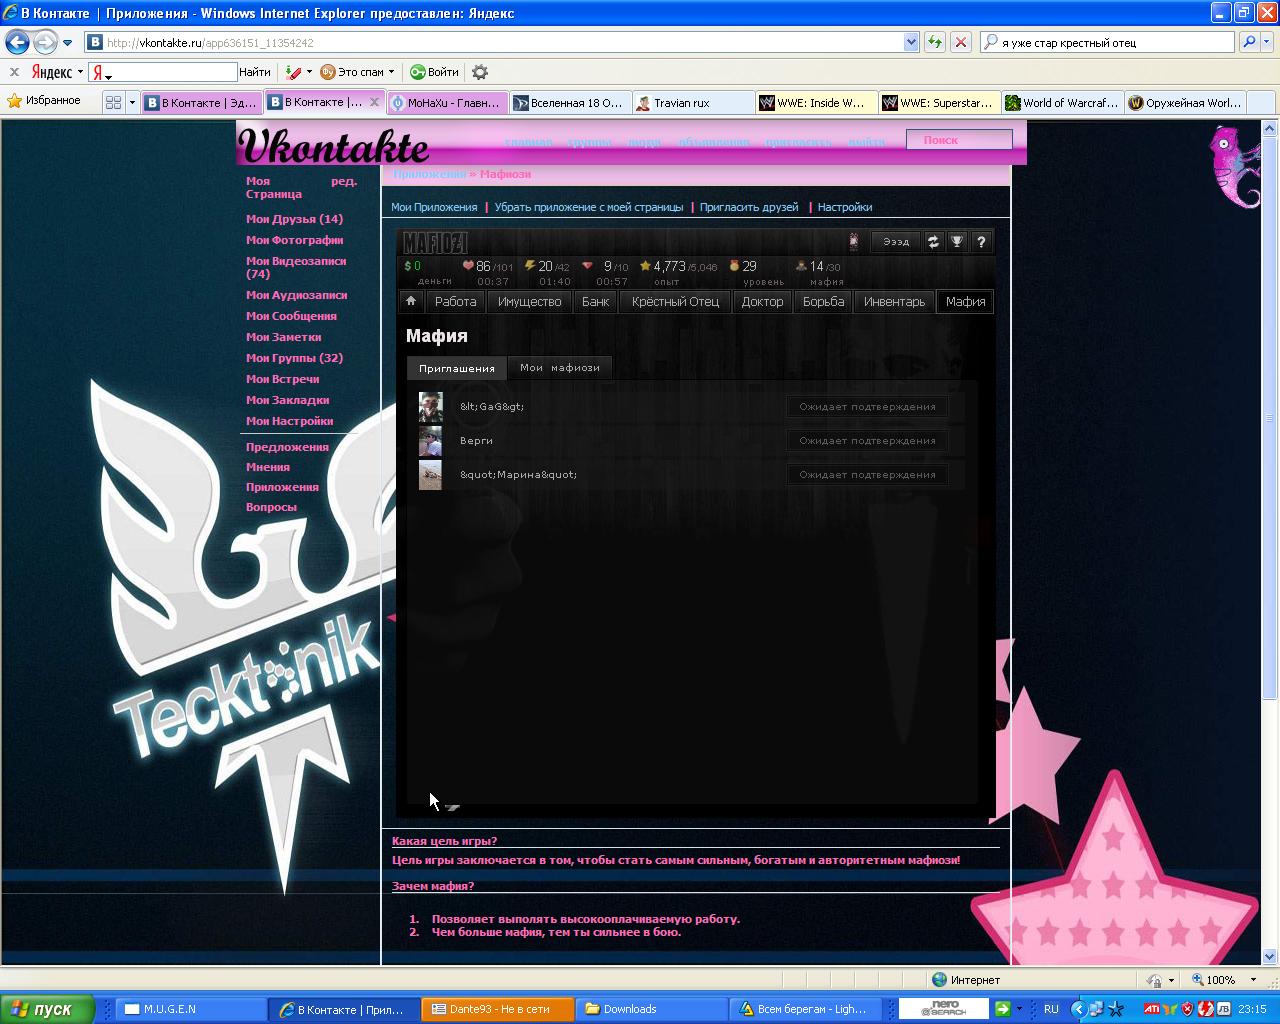Click the "Мои Друзья (14)" sidebar link
Viewport: 1280px width, 1024px height.
(294, 219)
